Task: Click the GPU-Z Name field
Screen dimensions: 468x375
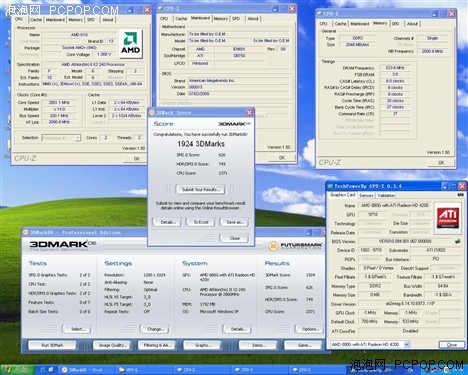Action: [x=395, y=205]
